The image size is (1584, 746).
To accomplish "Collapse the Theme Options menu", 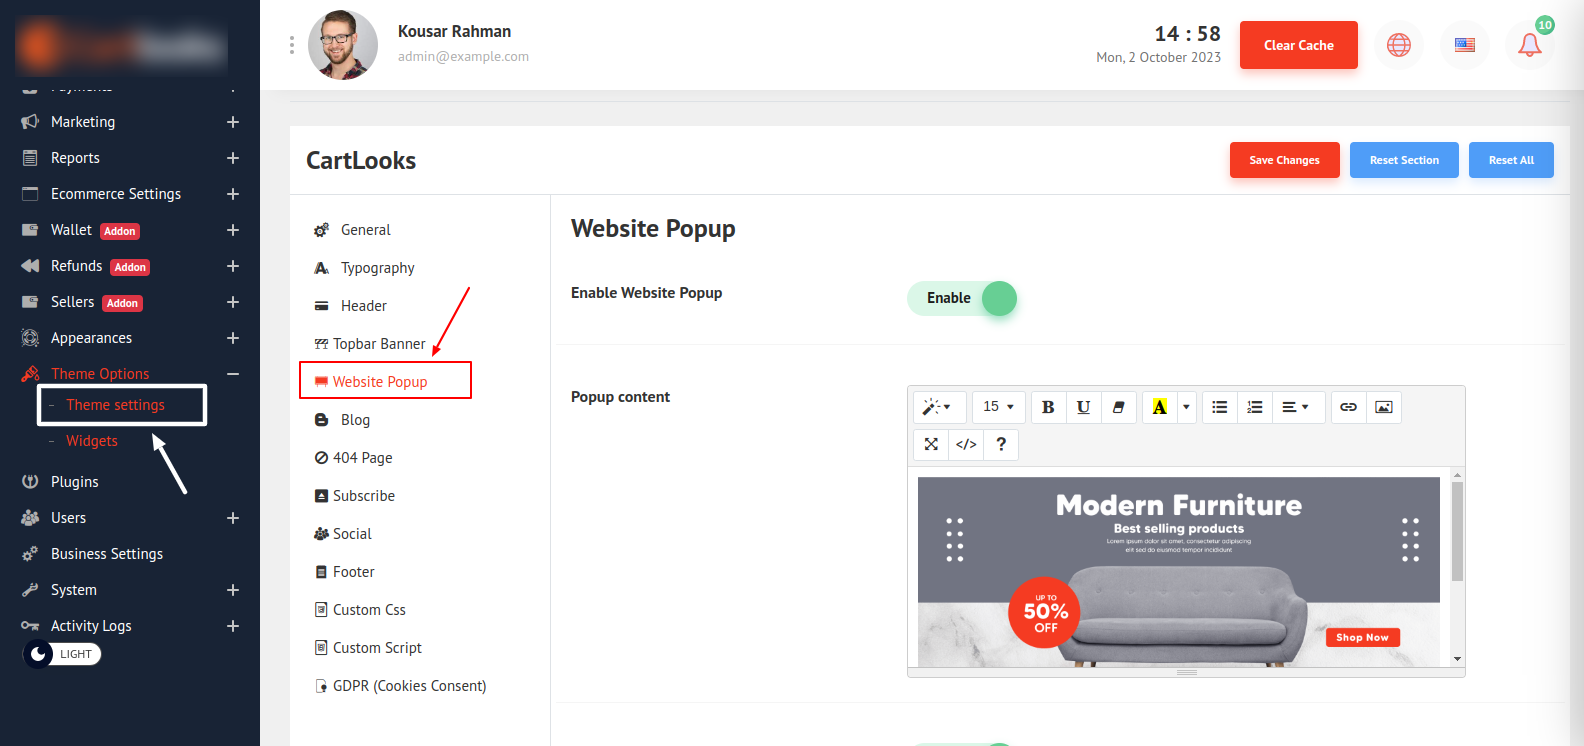I will click(232, 374).
